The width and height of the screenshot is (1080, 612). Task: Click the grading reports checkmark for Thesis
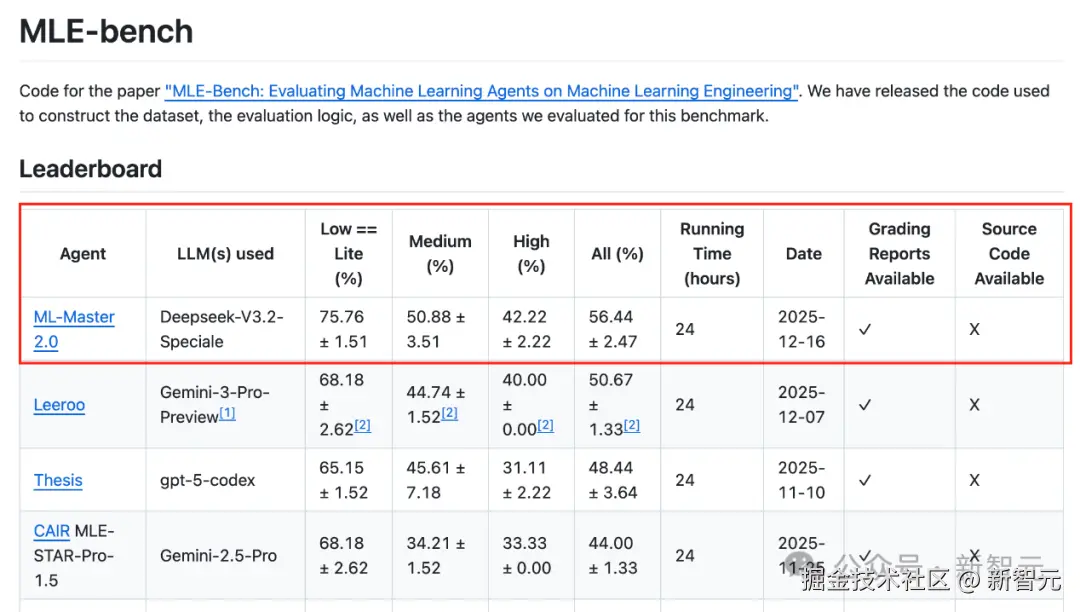pyautogui.click(x=866, y=480)
